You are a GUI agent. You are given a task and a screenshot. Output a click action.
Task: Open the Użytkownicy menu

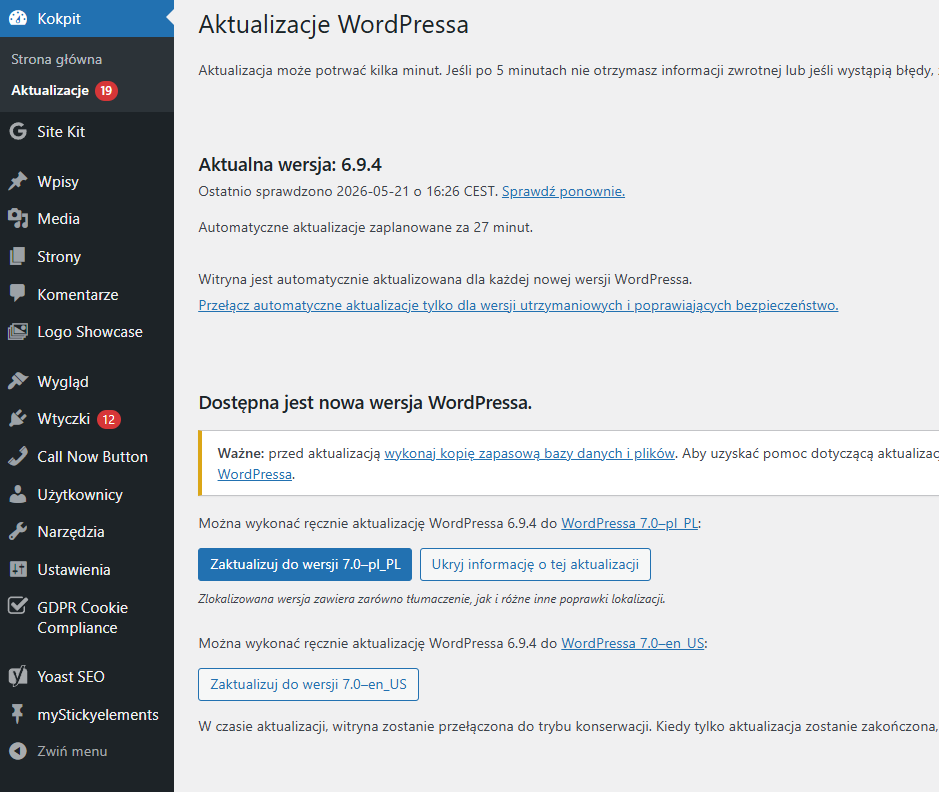pyautogui.click(x=87, y=494)
